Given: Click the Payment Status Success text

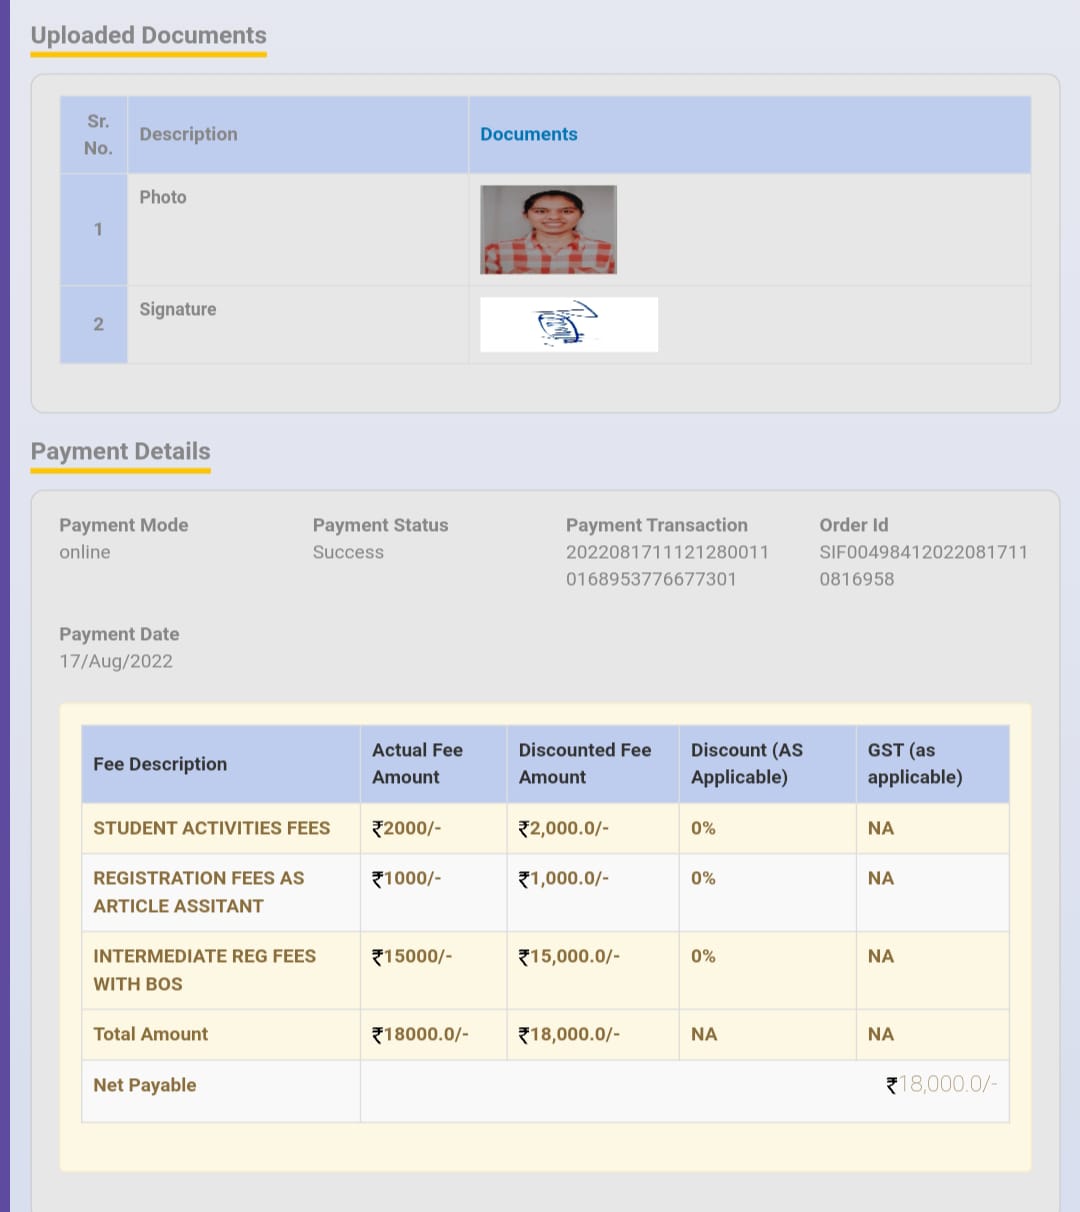Looking at the screenshot, I should pyautogui.click(x=348, y=552).
